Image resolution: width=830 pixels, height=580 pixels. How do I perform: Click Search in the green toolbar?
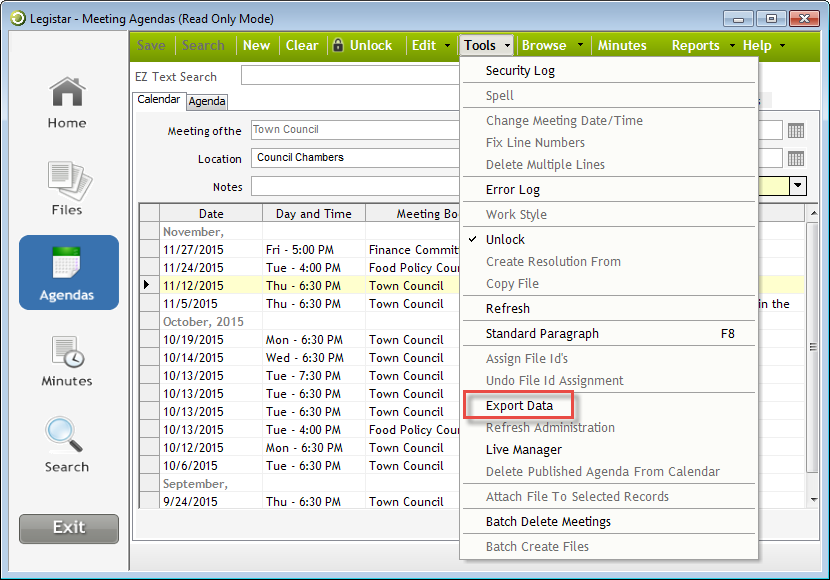(x=203, y=46)
